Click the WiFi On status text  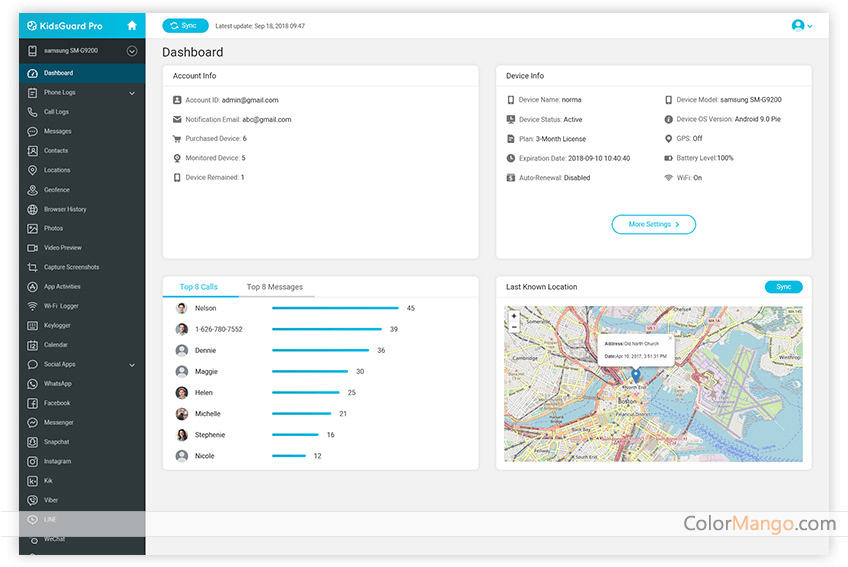click(689, 178)
